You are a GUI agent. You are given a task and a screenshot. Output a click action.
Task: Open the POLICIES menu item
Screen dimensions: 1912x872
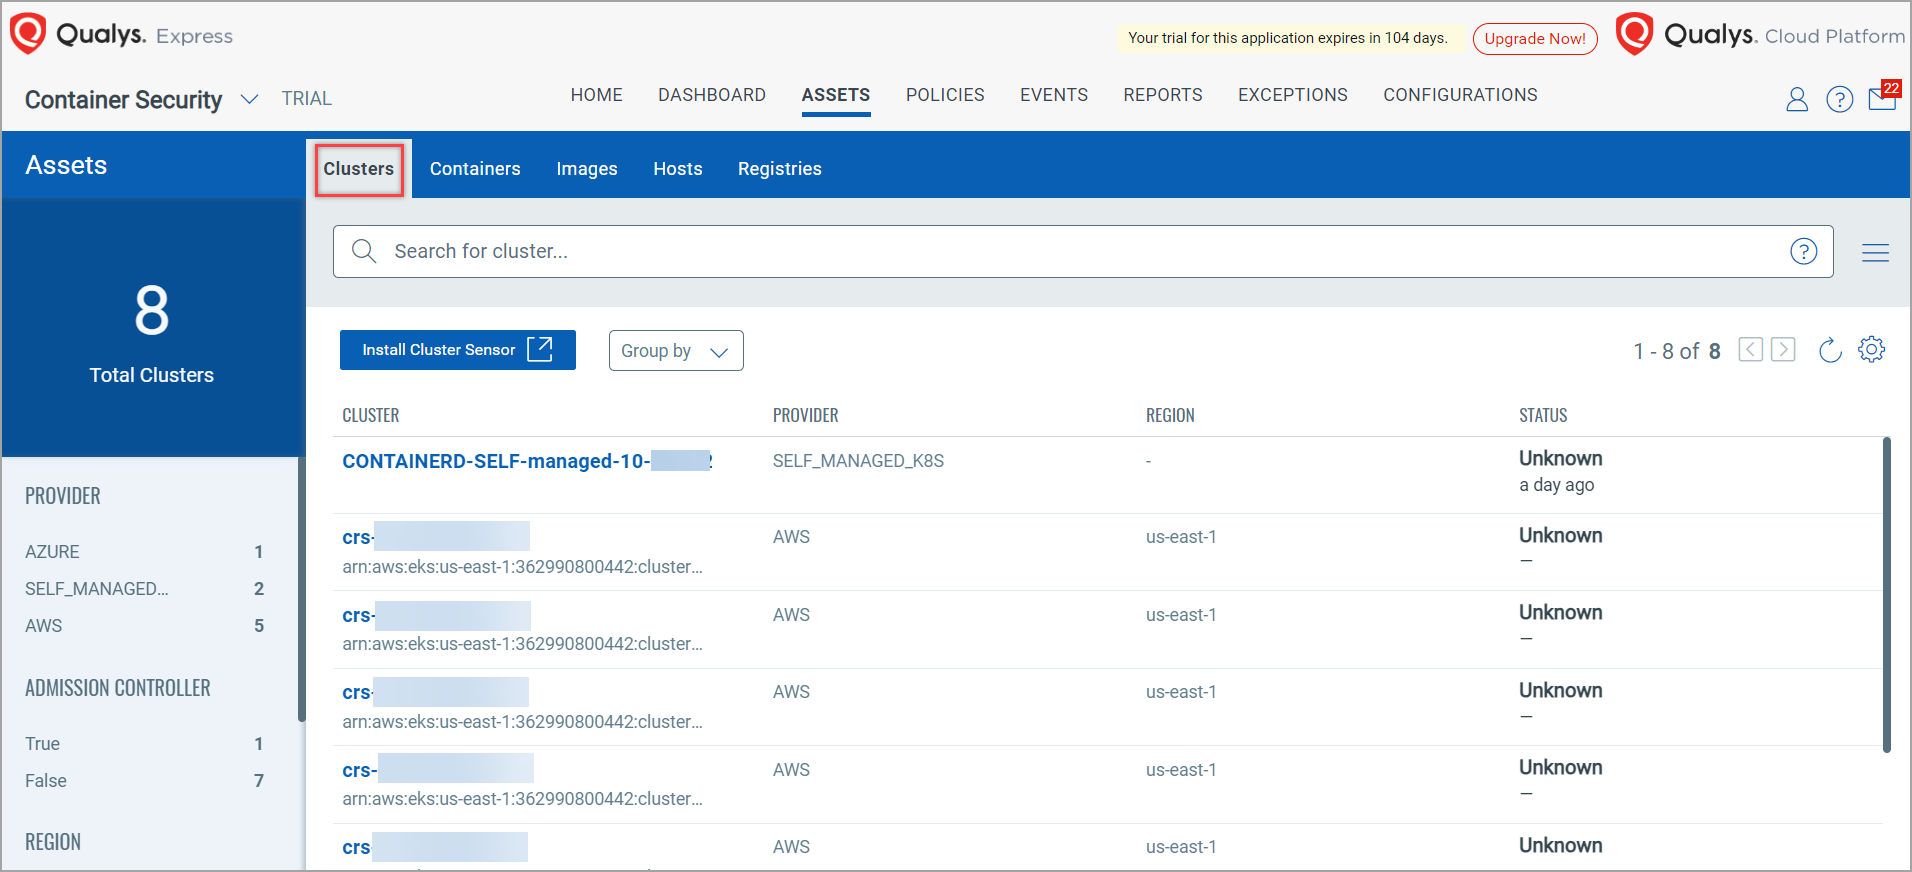click(944, 95)
